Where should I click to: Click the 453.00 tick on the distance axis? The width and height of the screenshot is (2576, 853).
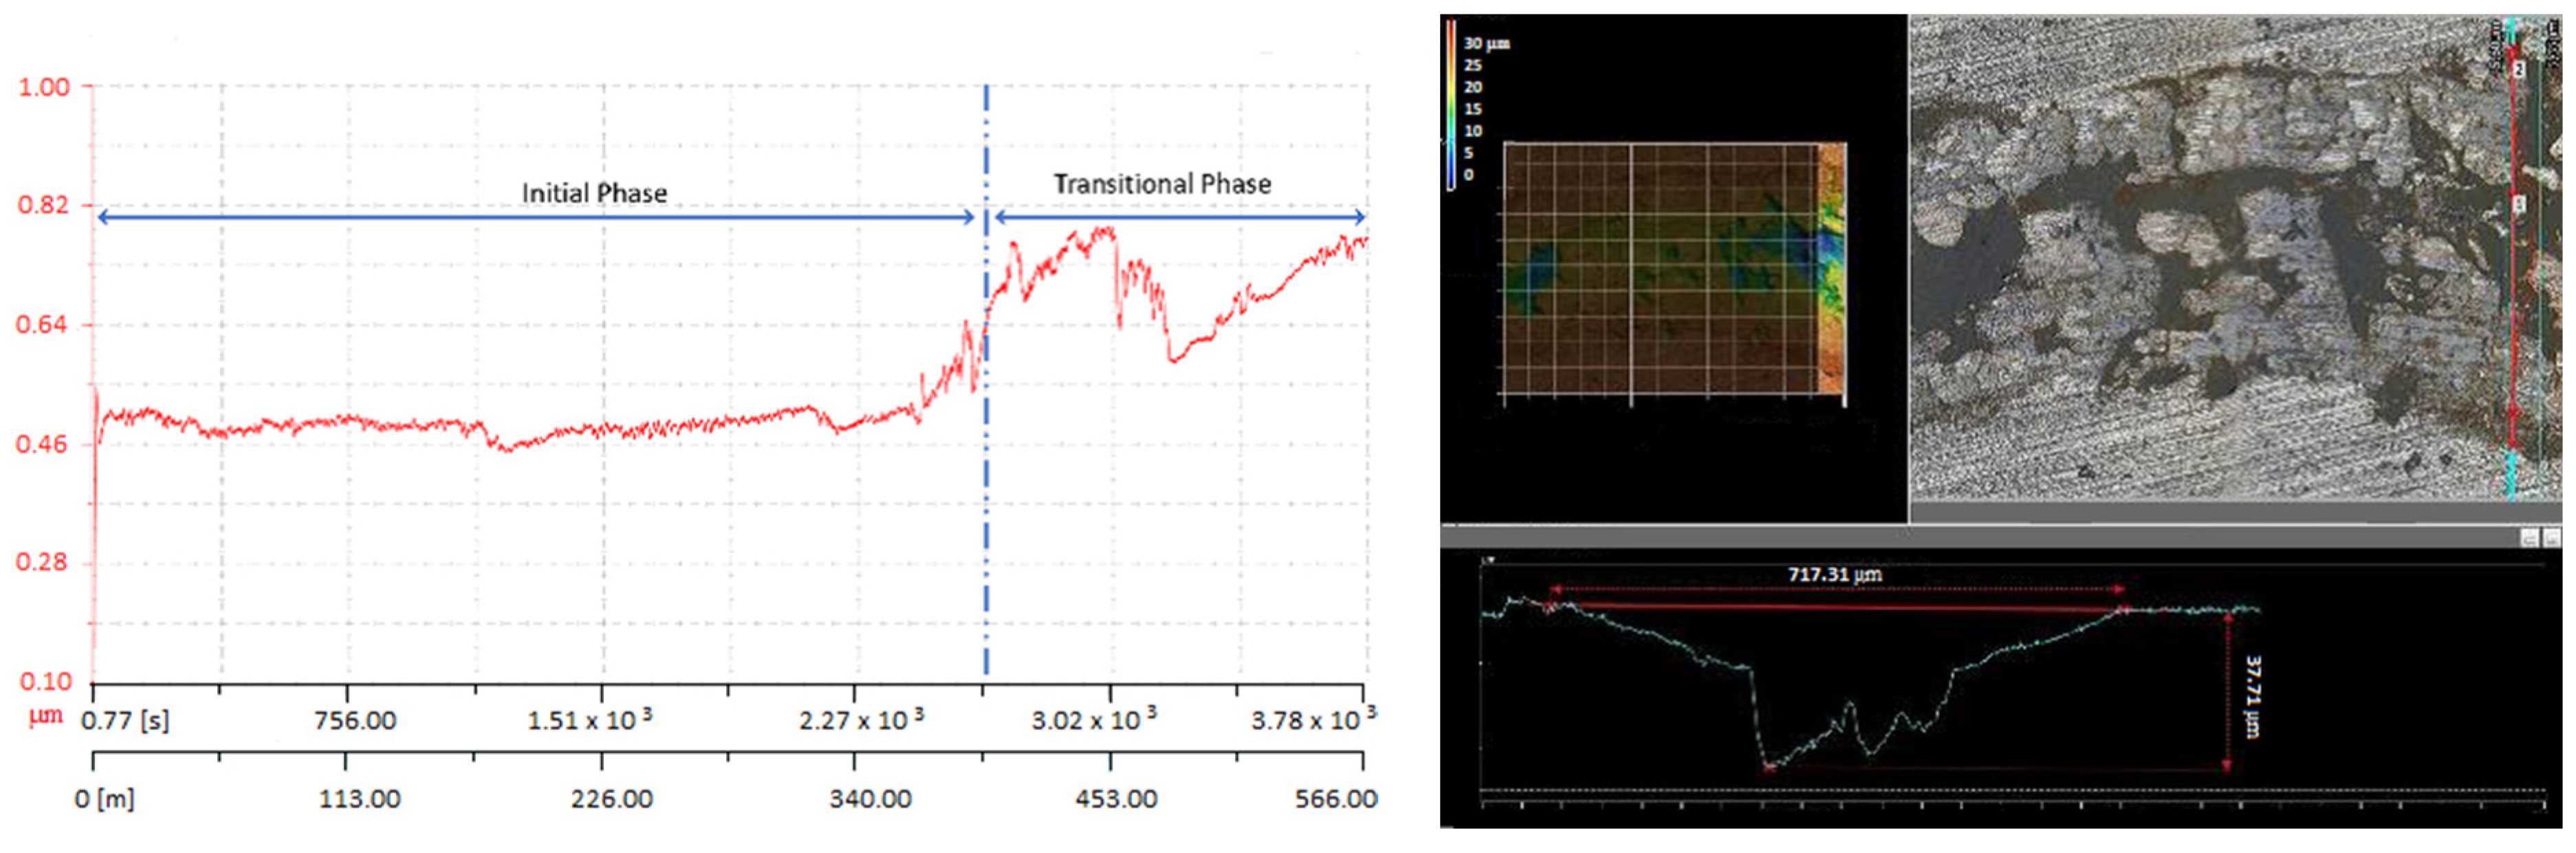click(1116, 799)
